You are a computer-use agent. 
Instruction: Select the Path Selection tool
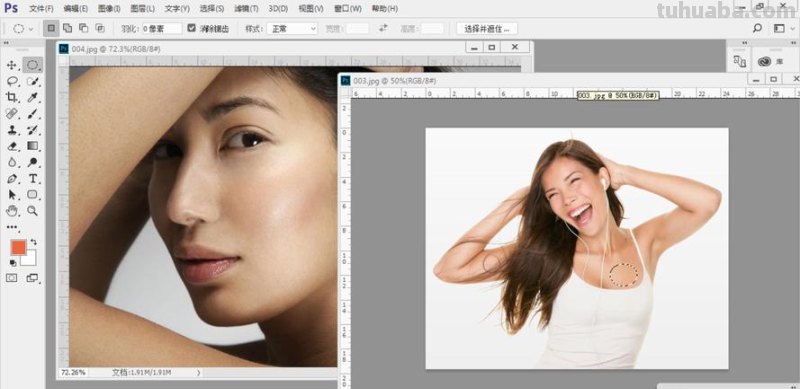click(x=12, y=194)
